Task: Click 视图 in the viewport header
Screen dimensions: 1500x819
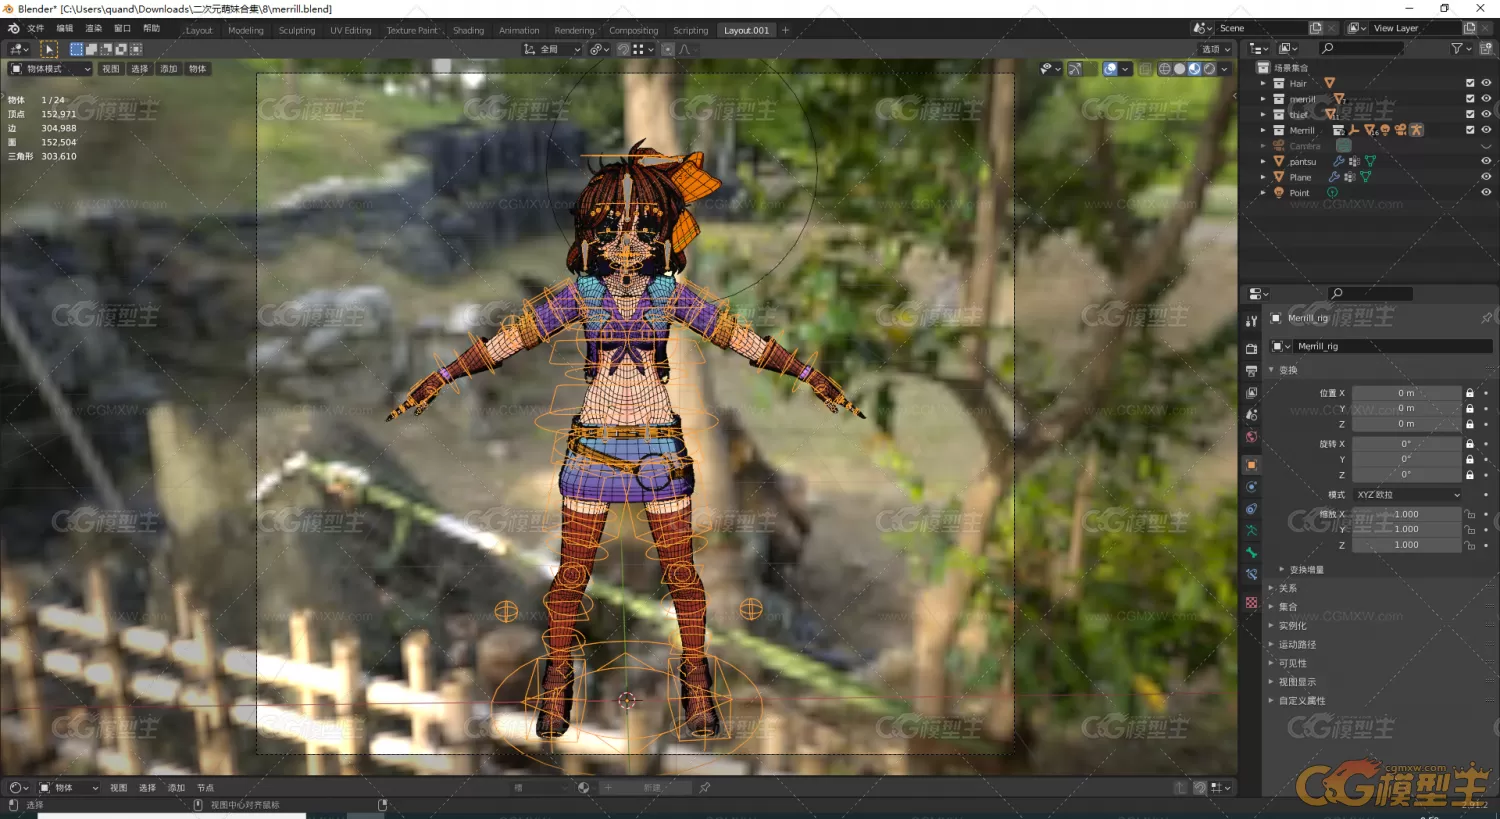Action: [x=111, y=69]
